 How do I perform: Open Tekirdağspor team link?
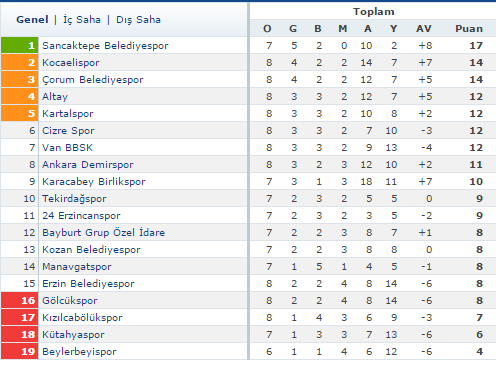(x=74, y=199)
